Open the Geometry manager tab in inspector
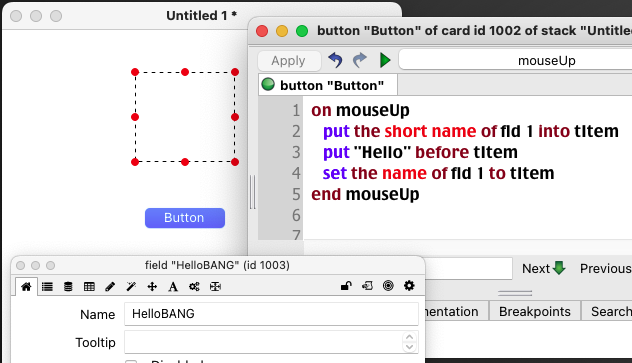This screenshot has width=632, height=363. click(215, 286)
